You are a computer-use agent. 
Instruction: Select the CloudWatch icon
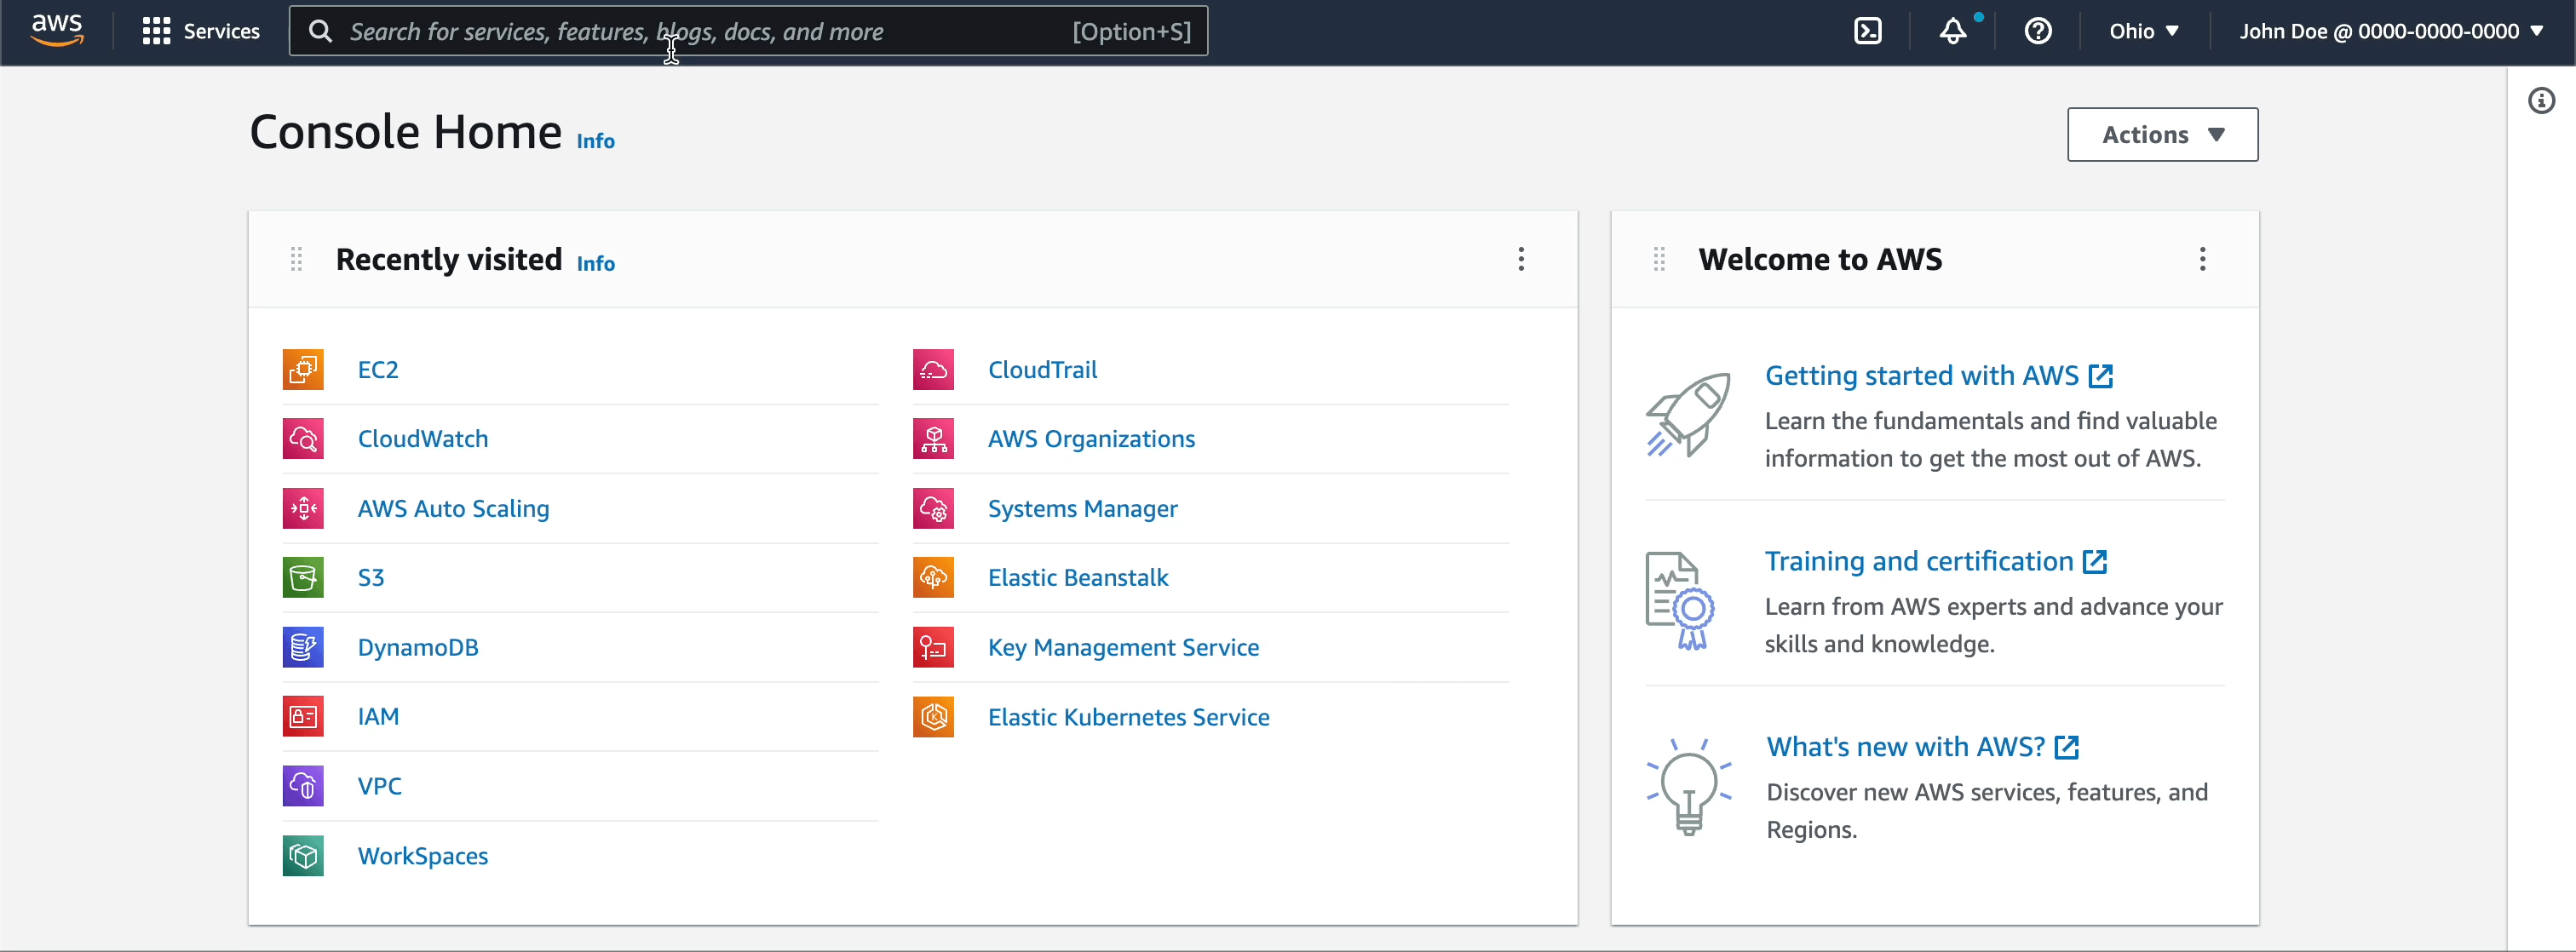[302, 438]
